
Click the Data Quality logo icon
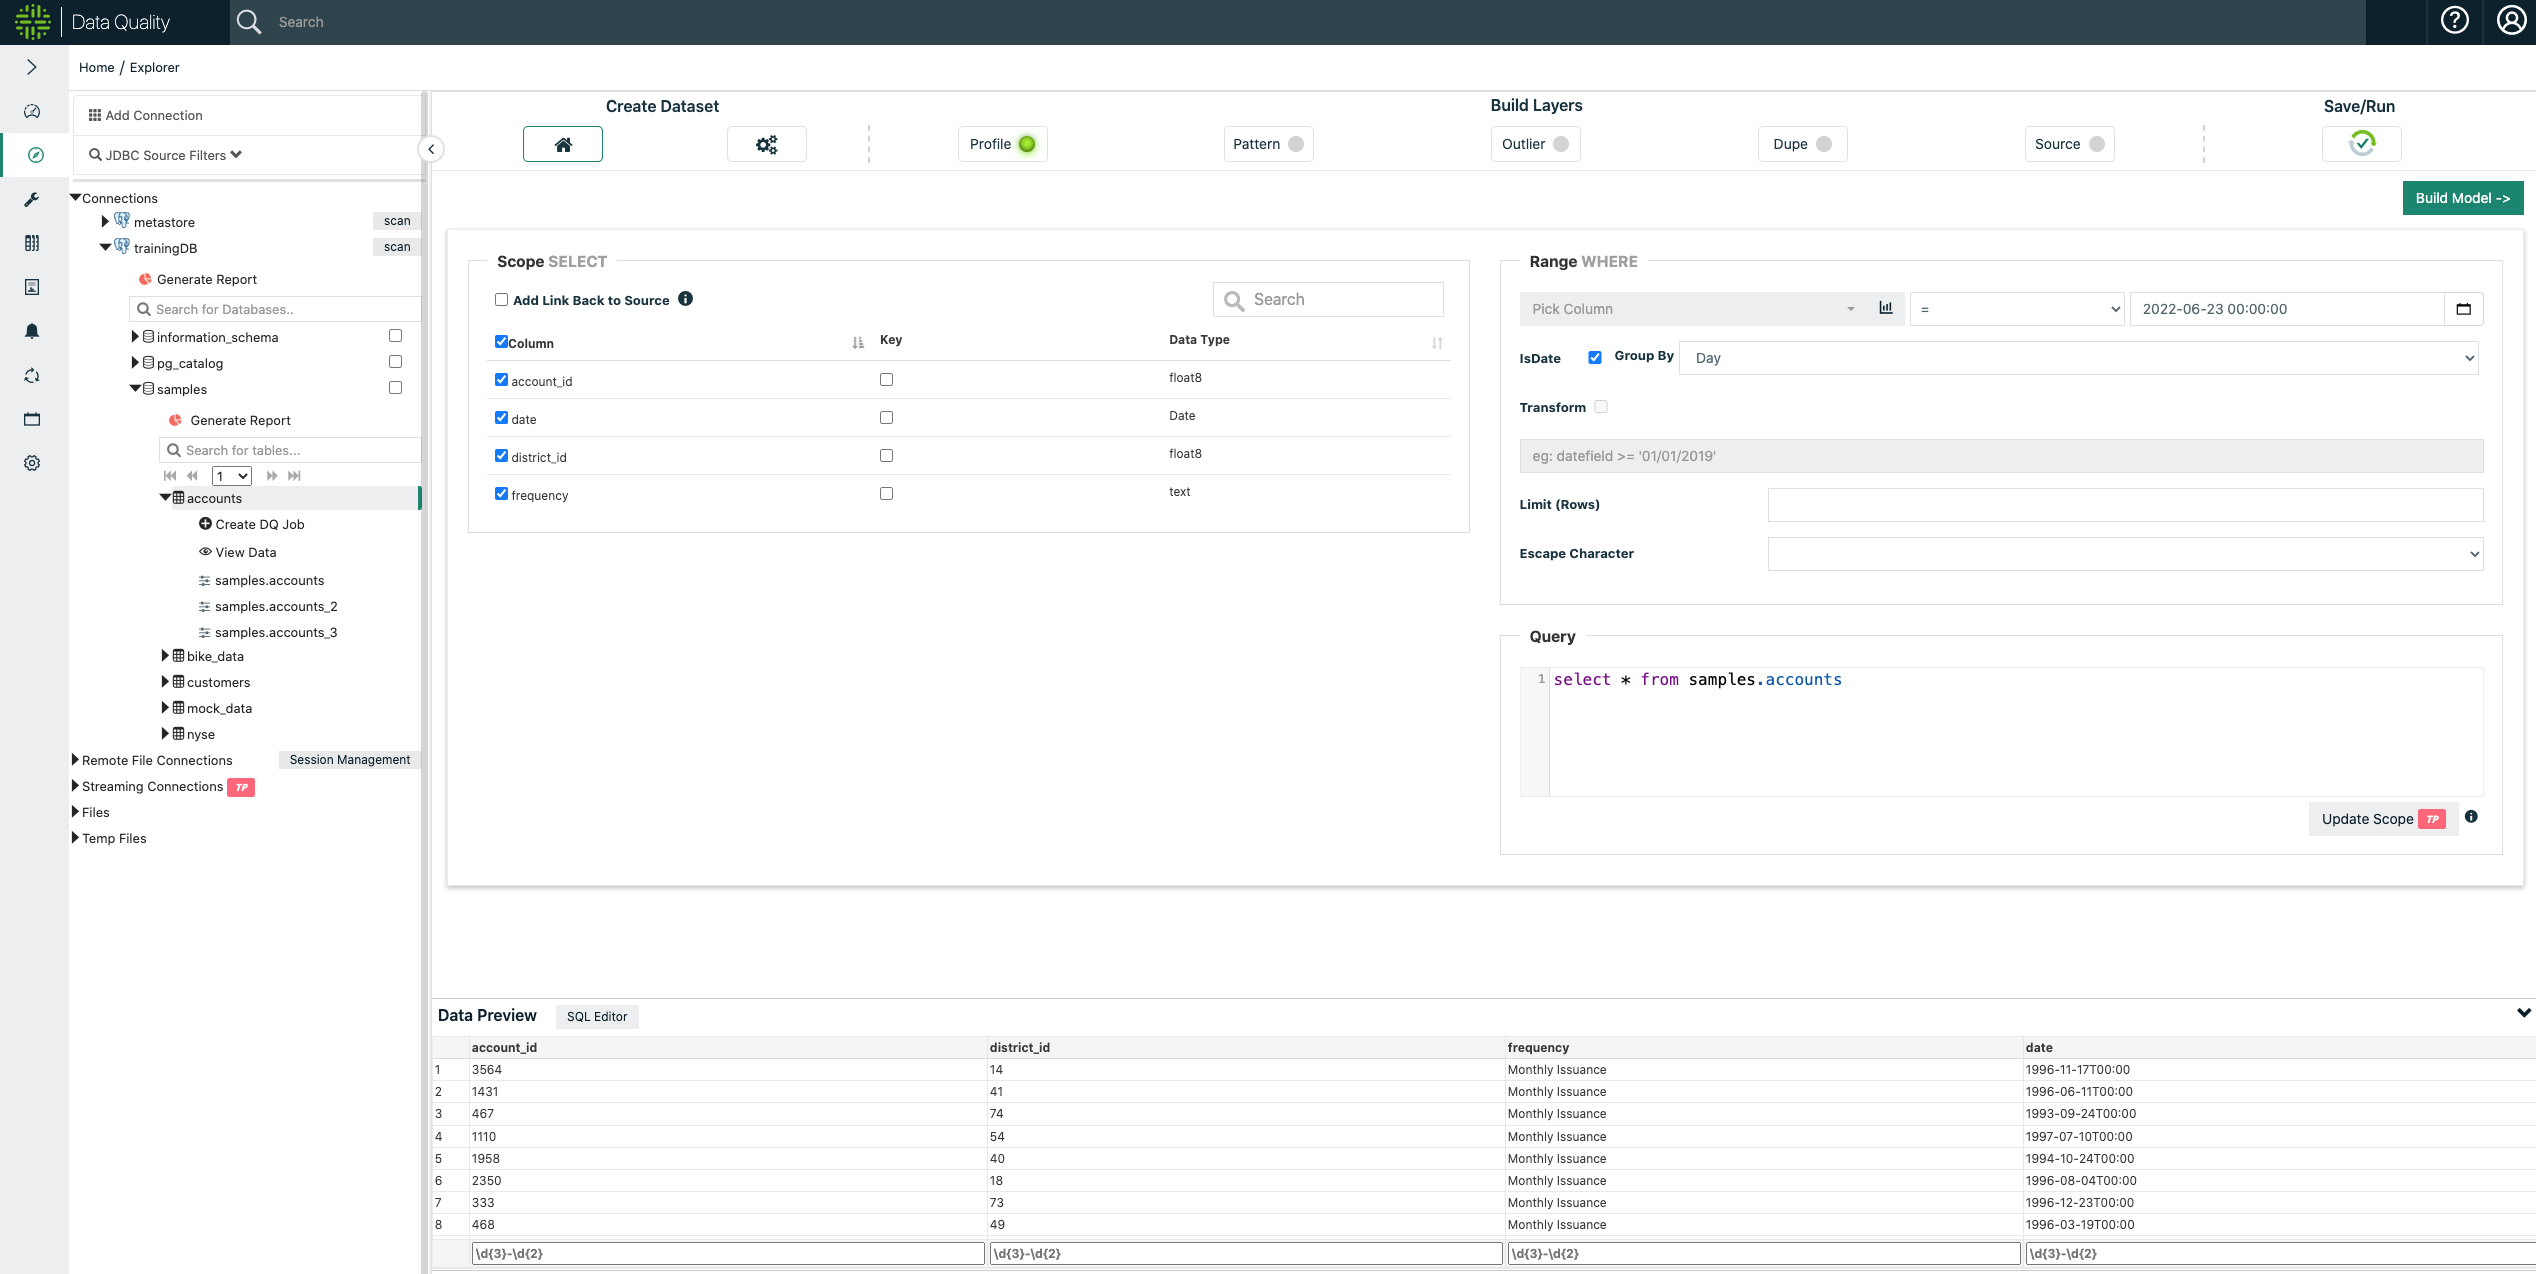(32, 22)
